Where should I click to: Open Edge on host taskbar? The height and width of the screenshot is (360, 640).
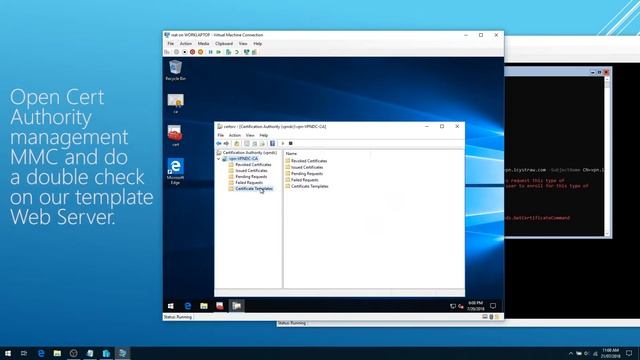[x=41, y=353]
